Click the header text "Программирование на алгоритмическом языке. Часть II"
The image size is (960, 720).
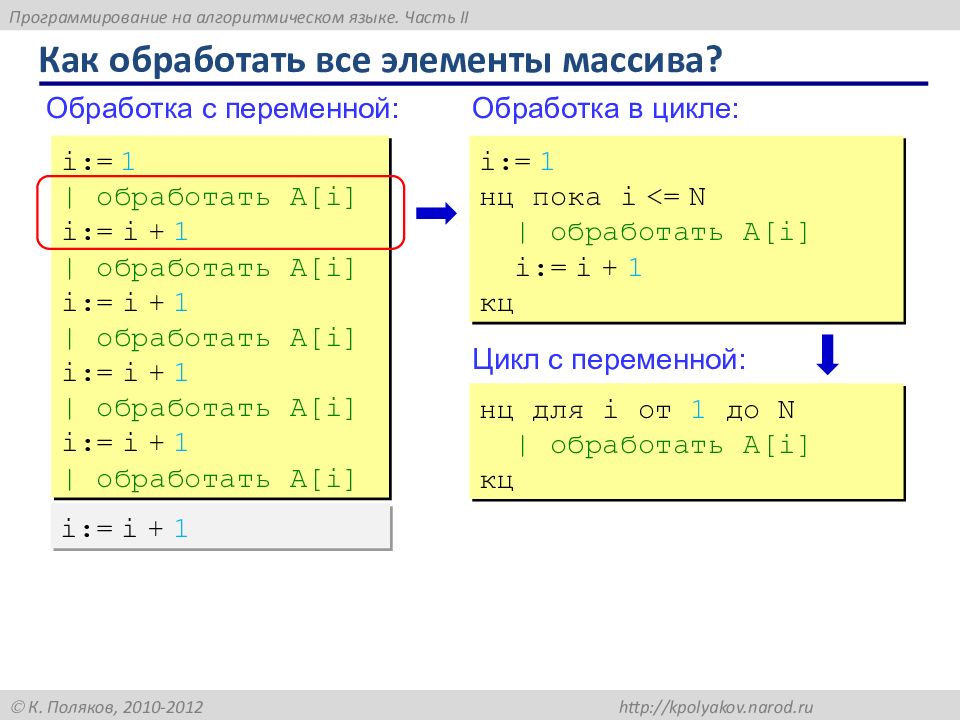pyautogui.click(x=239, y=17)
